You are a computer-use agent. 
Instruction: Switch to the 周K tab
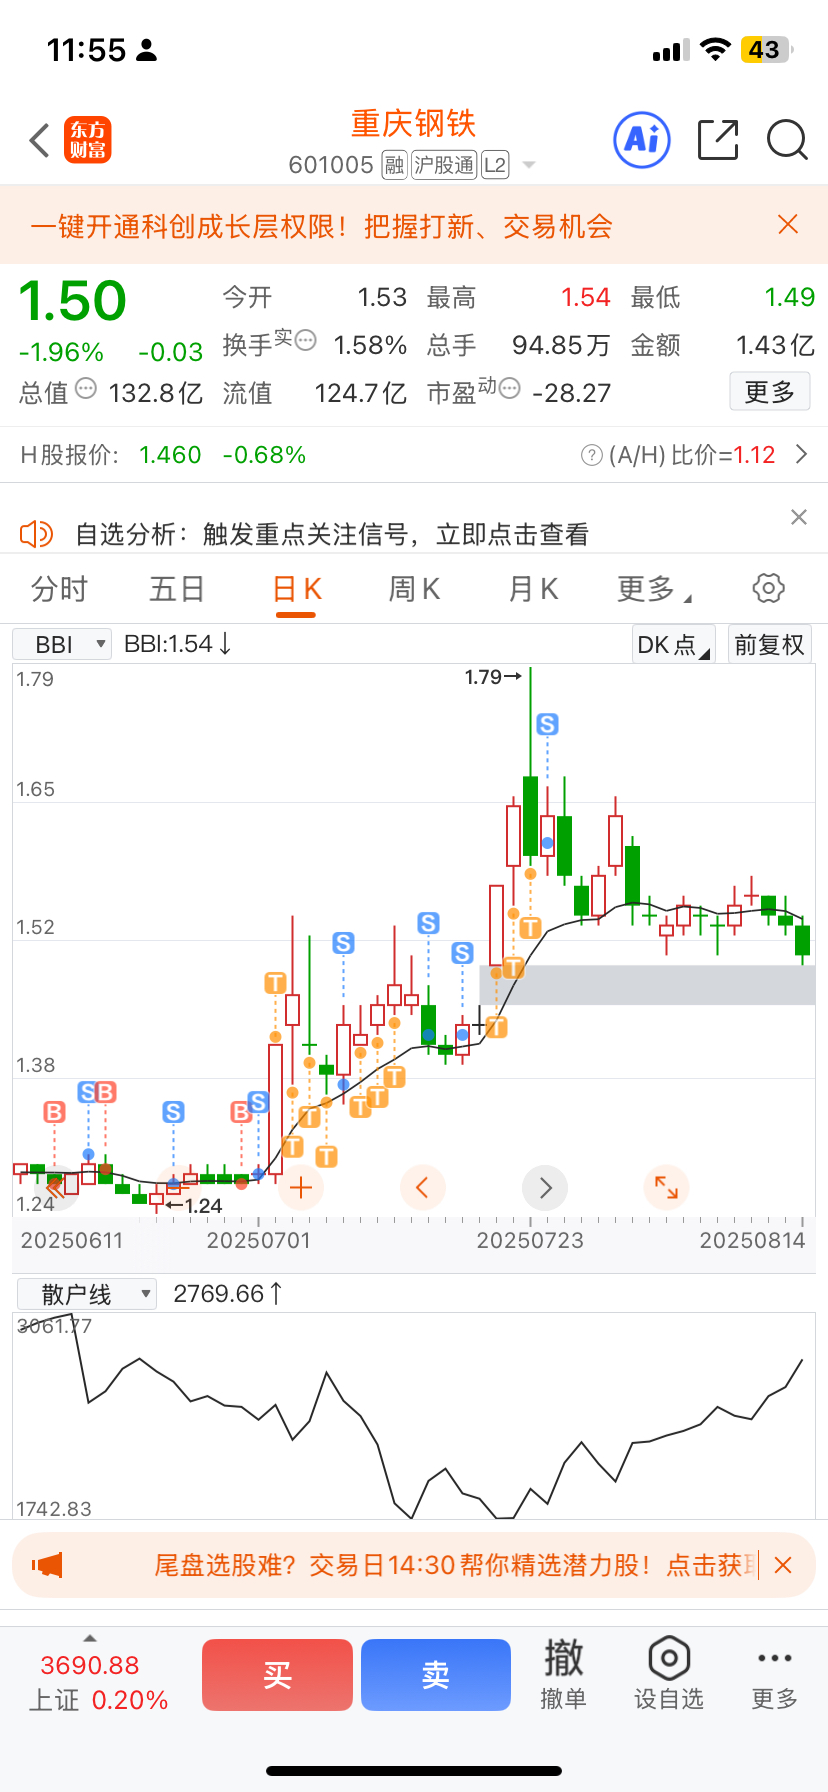pos(414,589)
